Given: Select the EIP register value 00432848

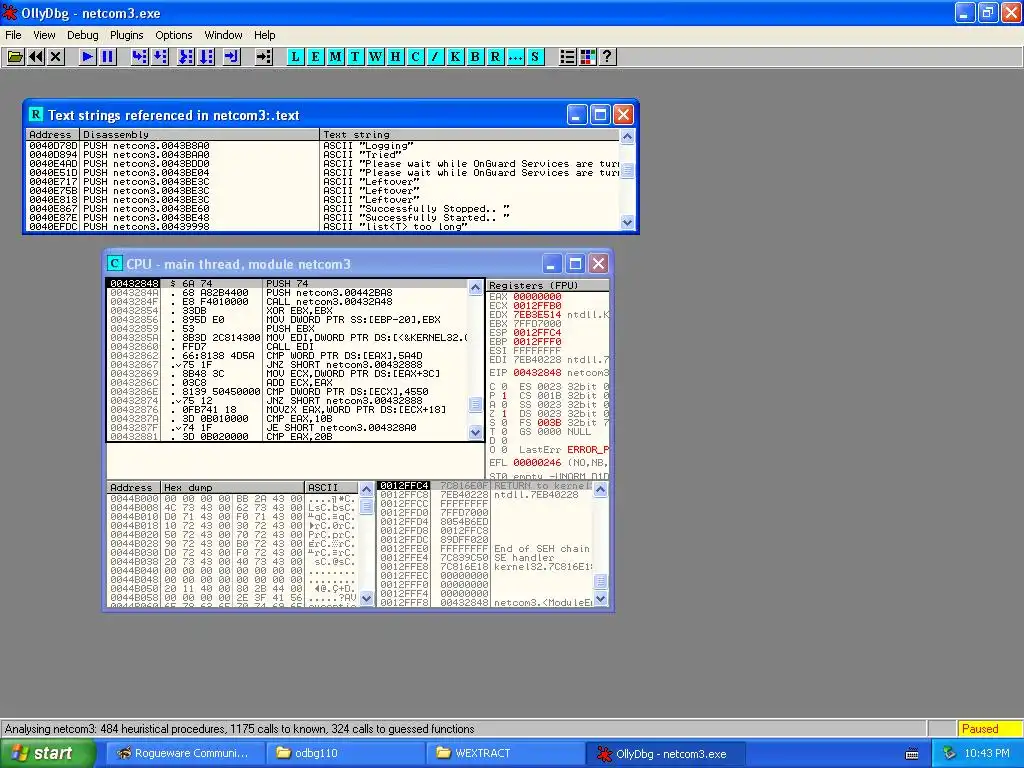Looking at the screenshot, I should point(537,372).
